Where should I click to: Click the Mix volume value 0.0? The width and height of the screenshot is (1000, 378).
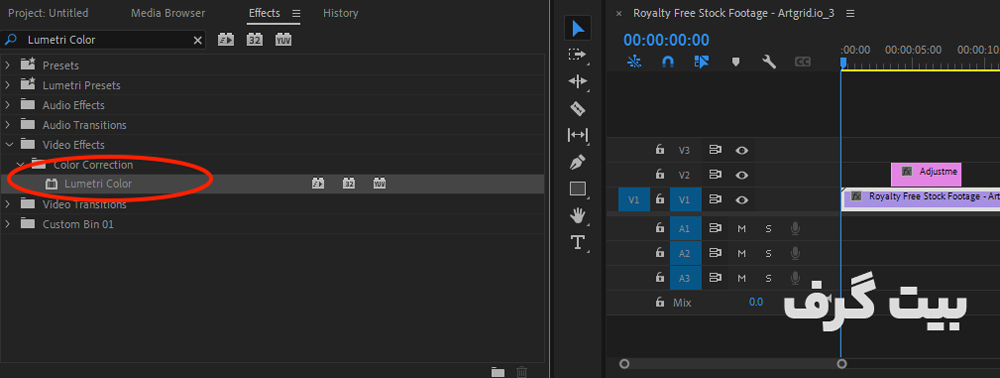point(756,302)
